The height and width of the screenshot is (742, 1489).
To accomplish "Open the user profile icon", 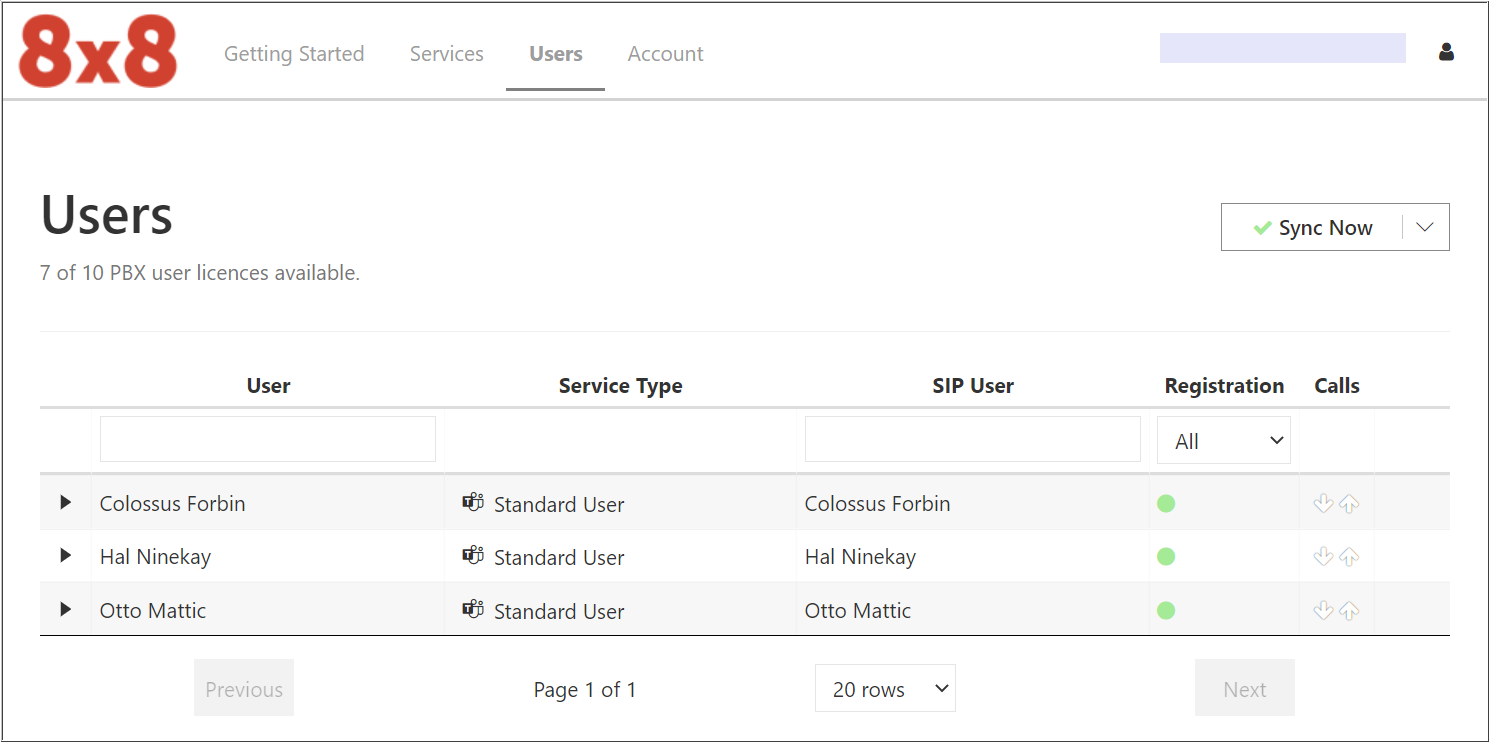I will tap(1446, 52).
